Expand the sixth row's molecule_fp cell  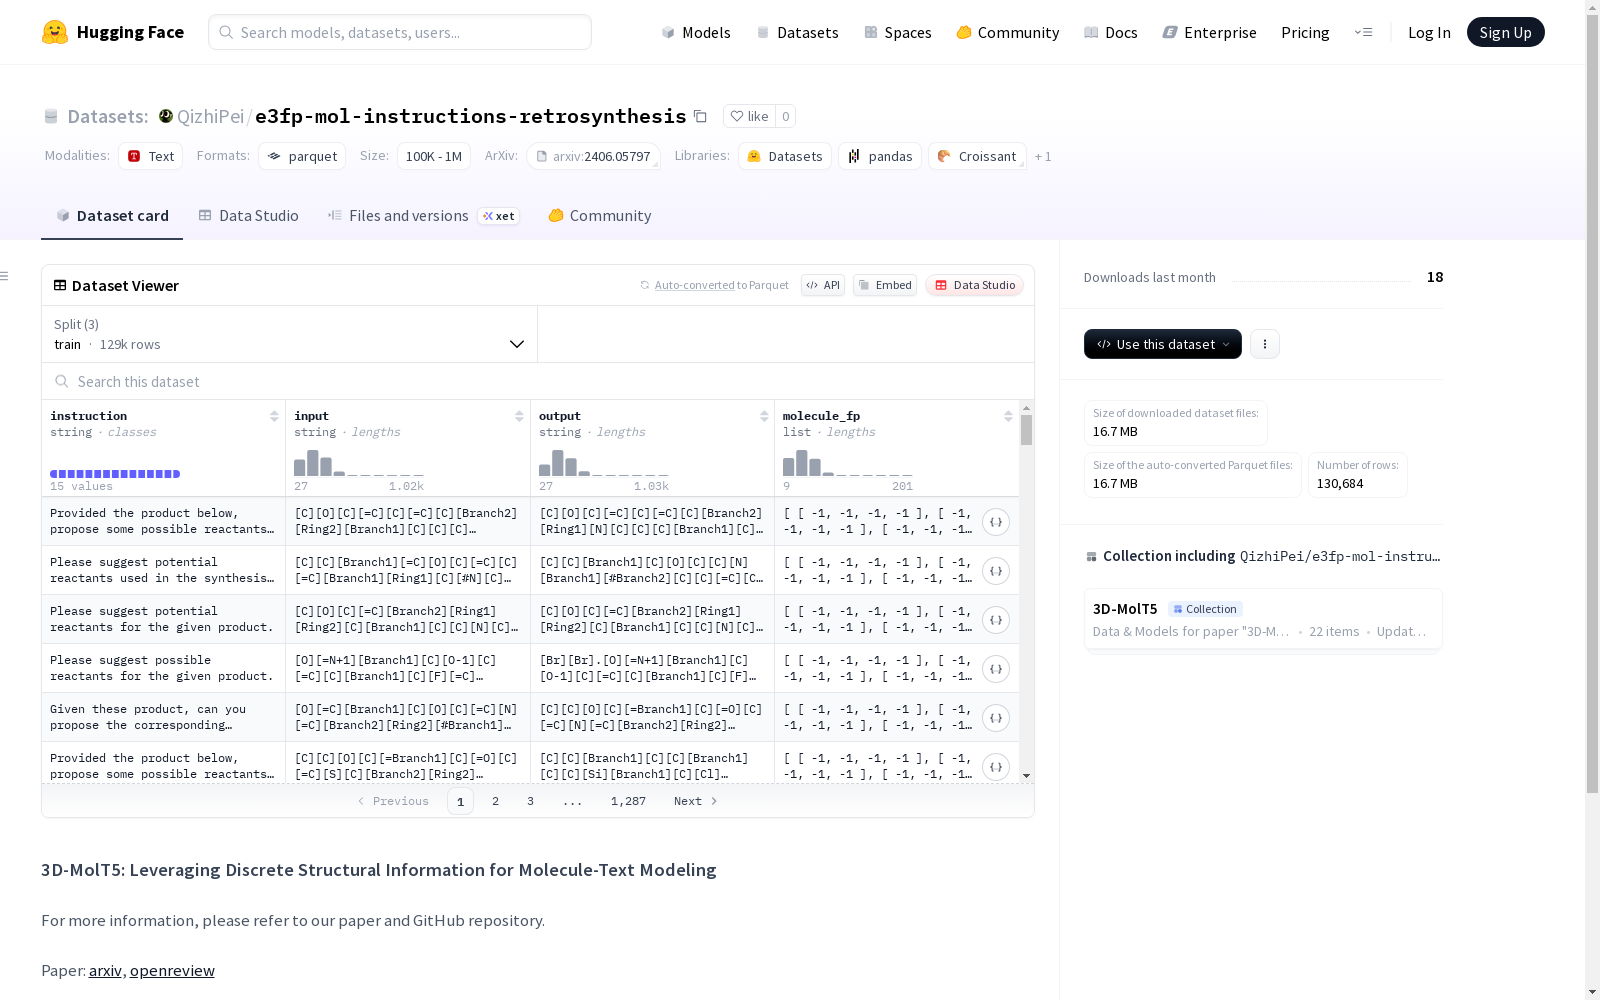tap(995, 767)
